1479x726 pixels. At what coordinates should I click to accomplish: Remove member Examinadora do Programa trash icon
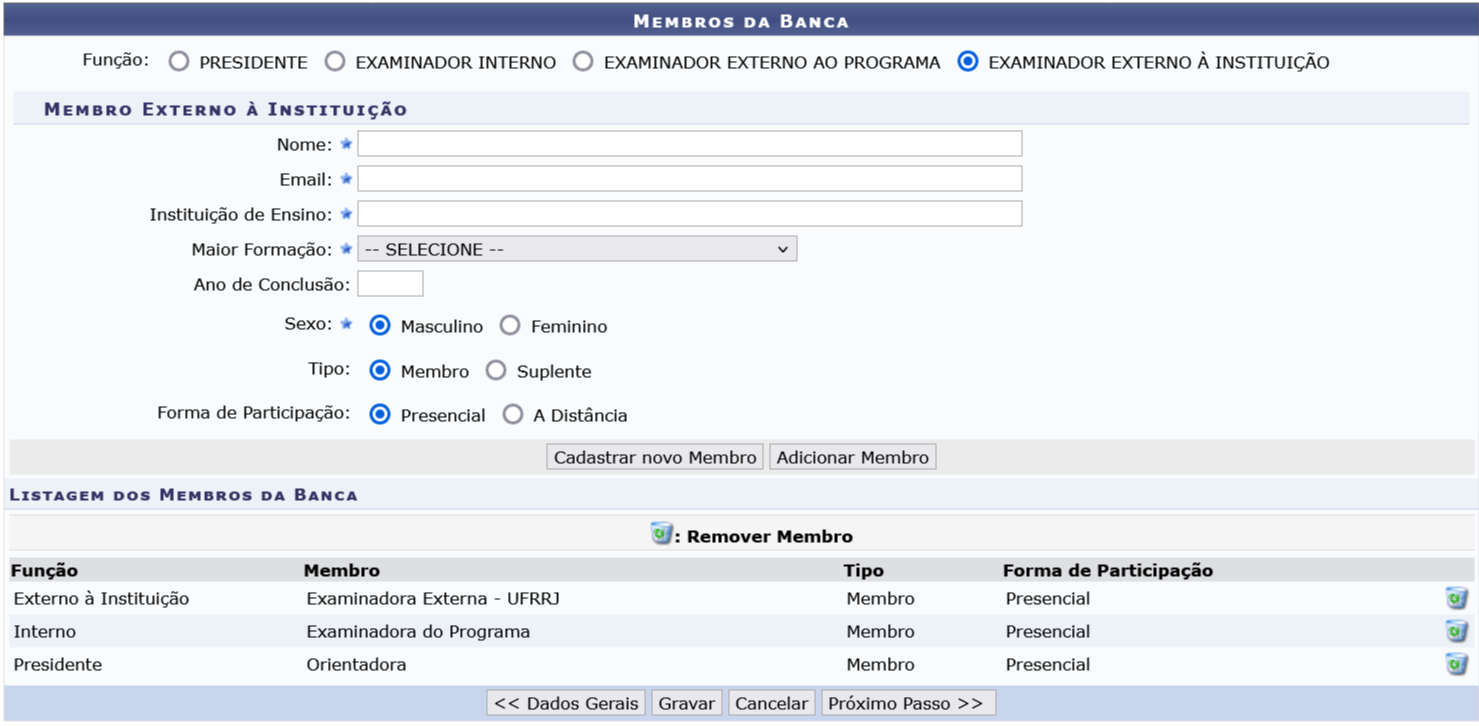[1457, 632]
